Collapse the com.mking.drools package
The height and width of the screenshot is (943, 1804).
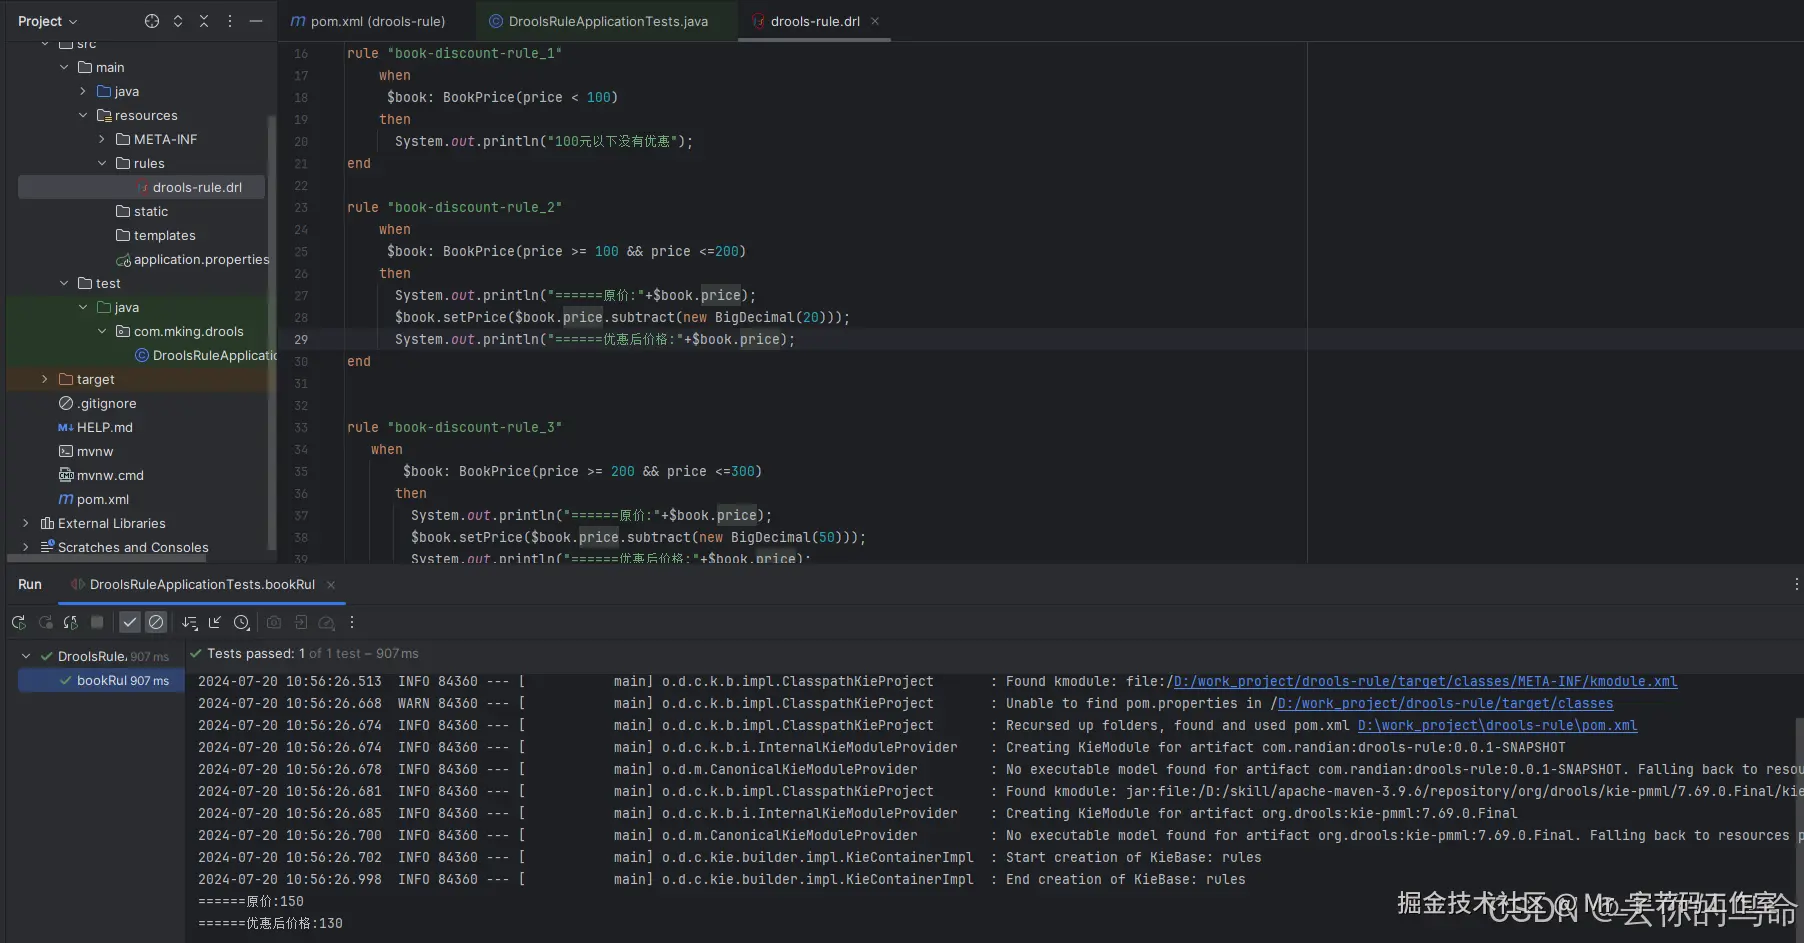pos(102,331)
